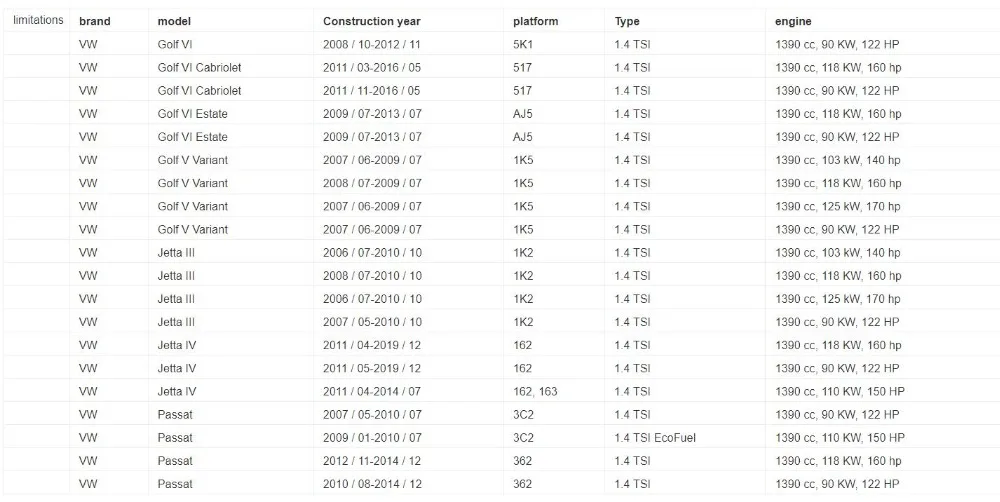Image resolution: width=1000 pixels, height=502 pixels.
Task: Click the '5K1' platform cell
Action: [522, 45]
